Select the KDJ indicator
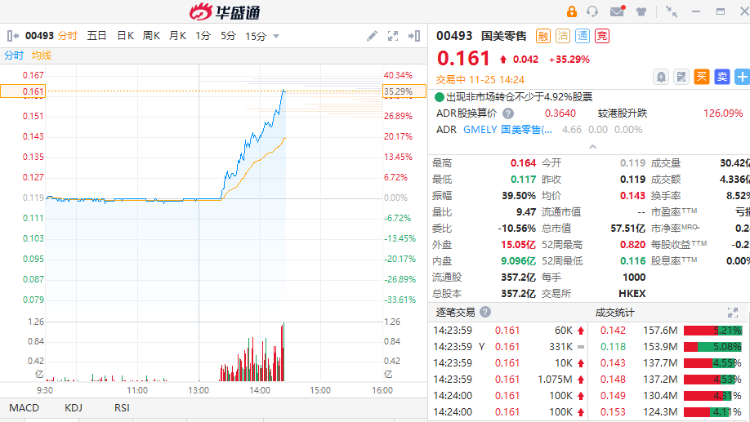 tap(73, 408)
